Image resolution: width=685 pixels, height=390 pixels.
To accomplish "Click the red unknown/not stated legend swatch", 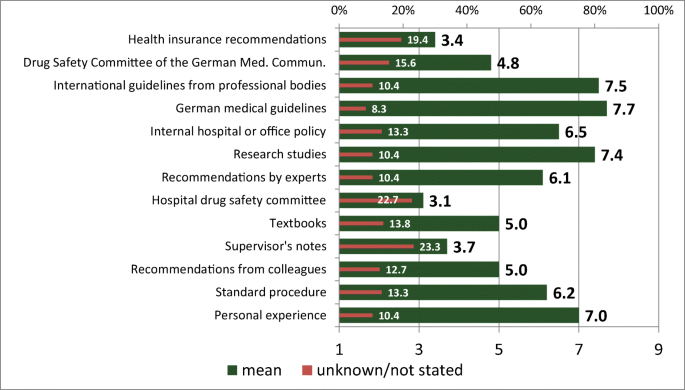I will click(x=307, y=371).
